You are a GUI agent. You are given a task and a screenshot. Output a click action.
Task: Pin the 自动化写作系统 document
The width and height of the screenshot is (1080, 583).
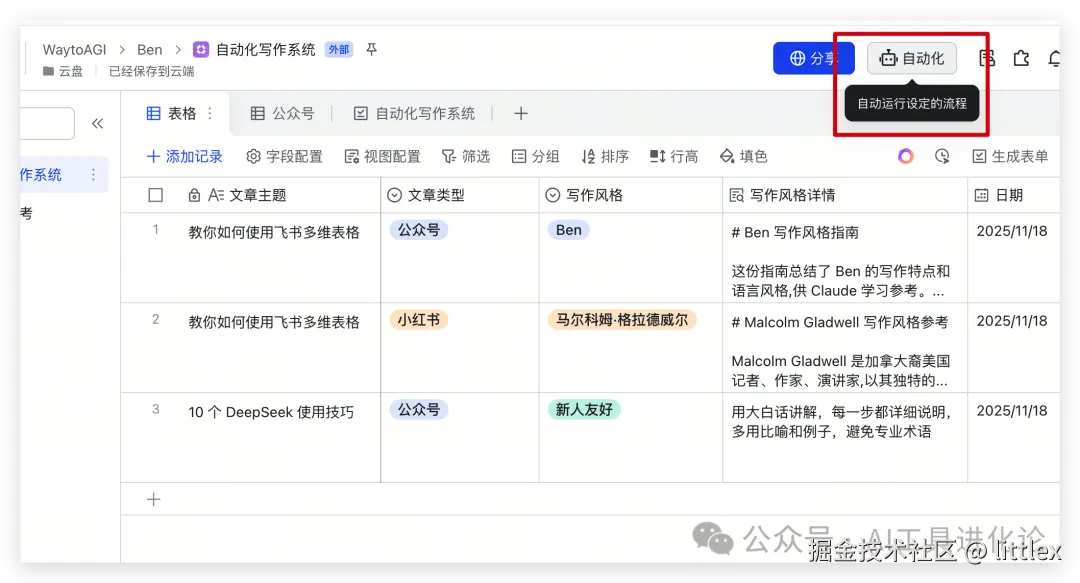pos(371,49)
